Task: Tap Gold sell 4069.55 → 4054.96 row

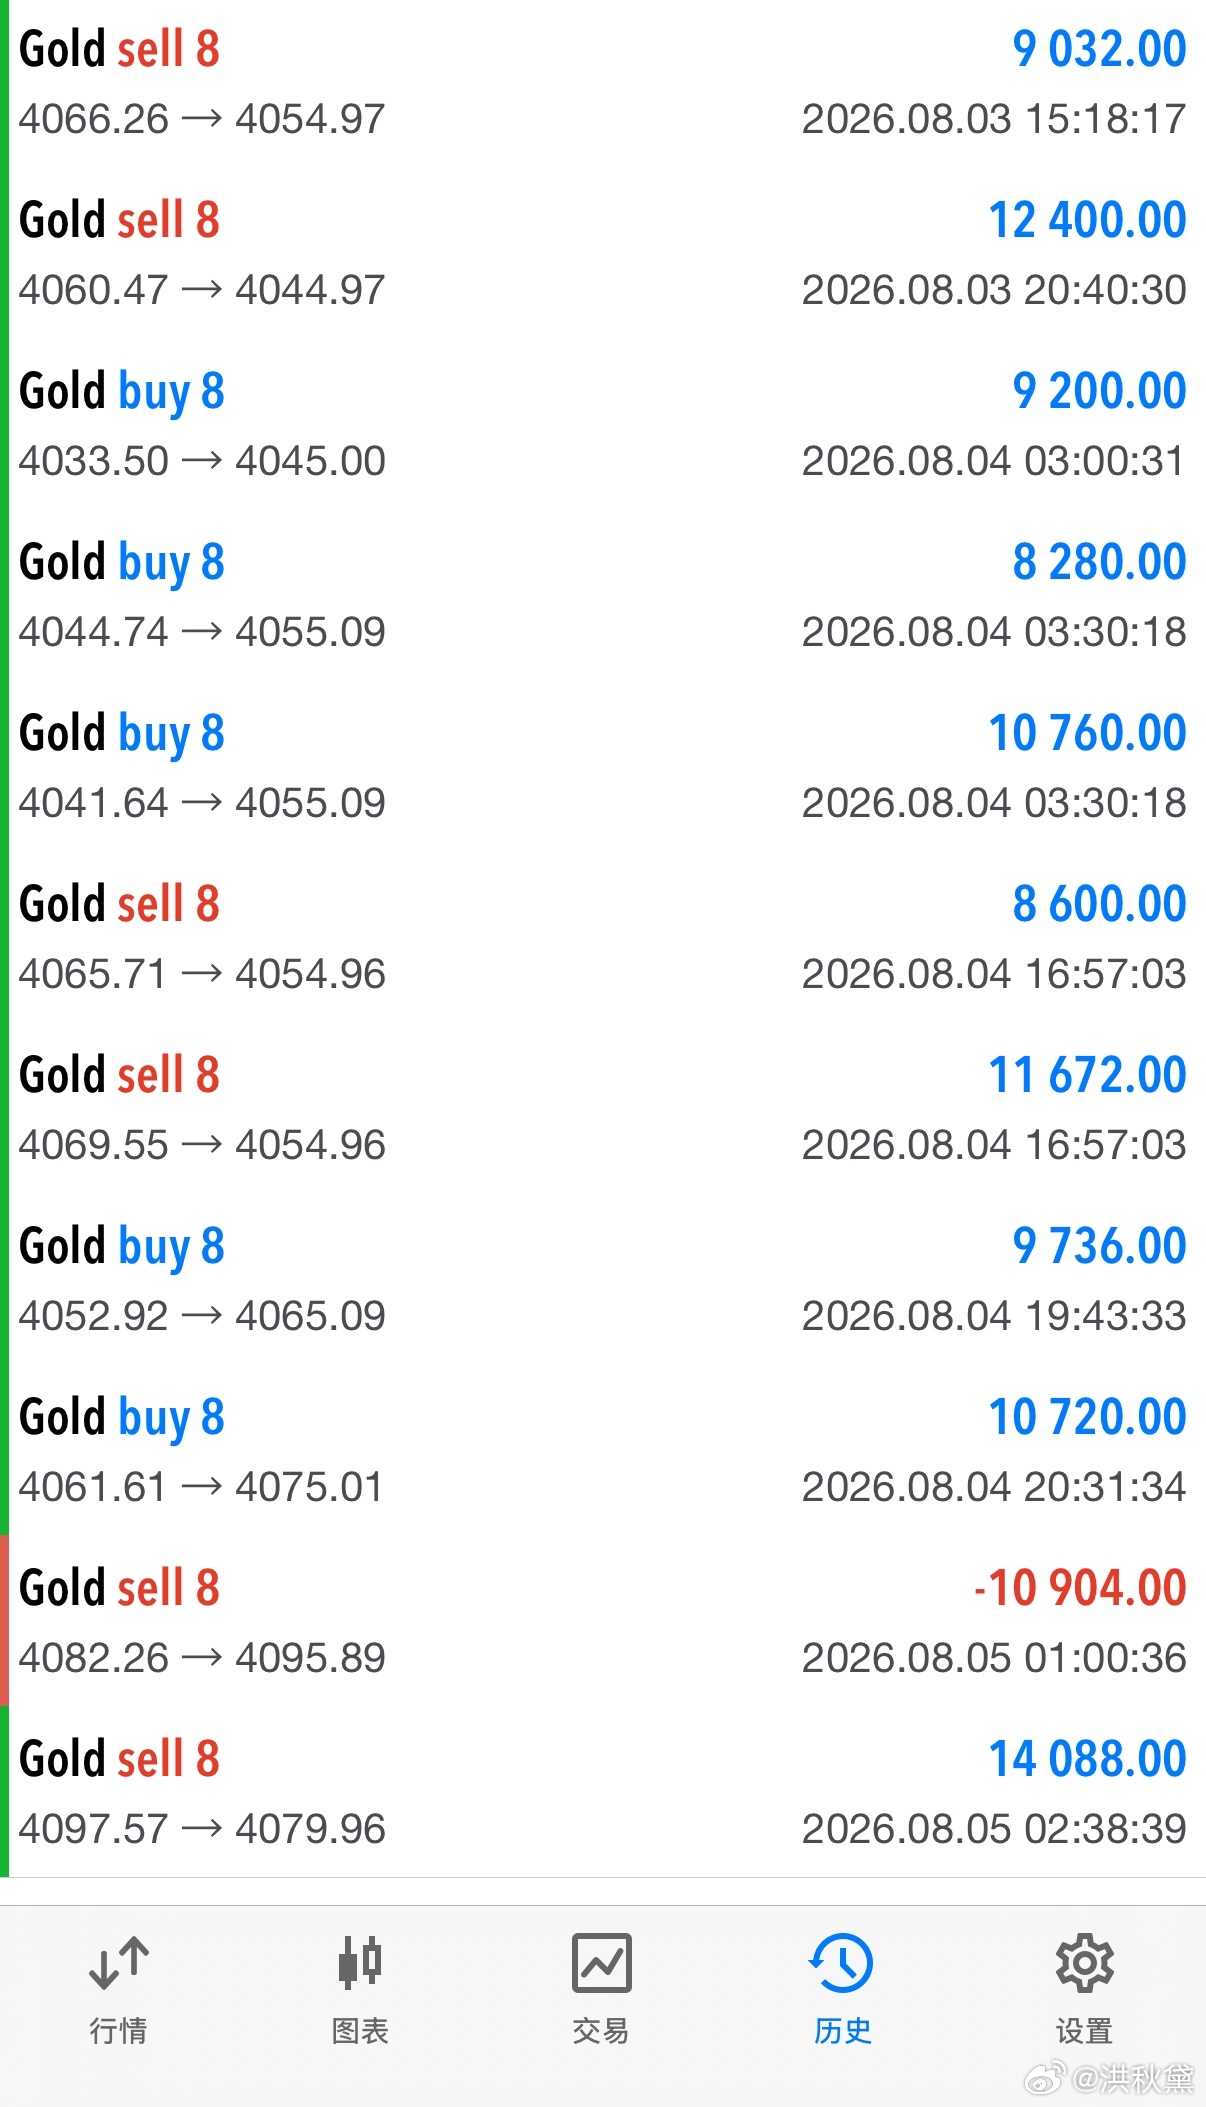Action: coord(603,1109)
